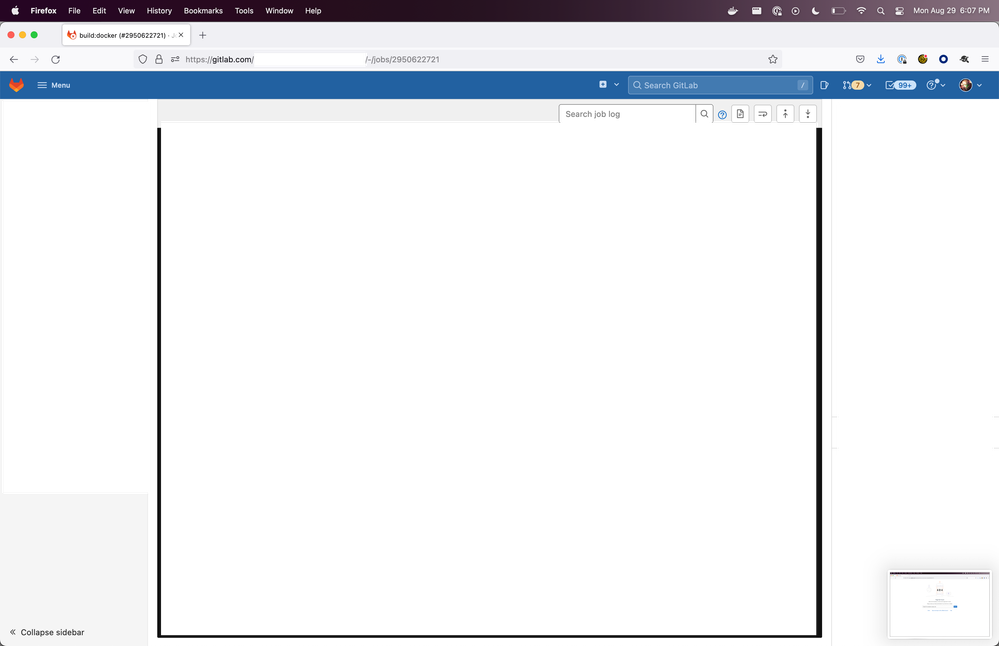Image resolution: width=999 pixels, height=646 pixels.
Task: Show complete raw job log
Action: [x=762, y=113]
